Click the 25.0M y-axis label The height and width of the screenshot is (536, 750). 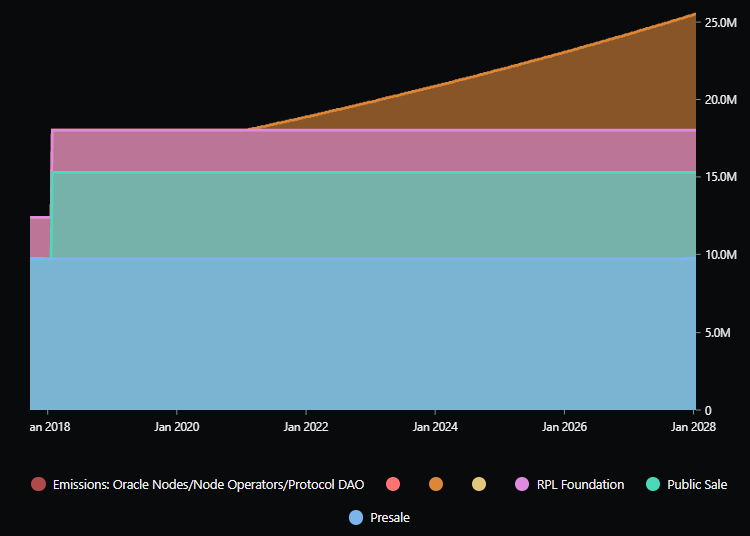point(722,22)
